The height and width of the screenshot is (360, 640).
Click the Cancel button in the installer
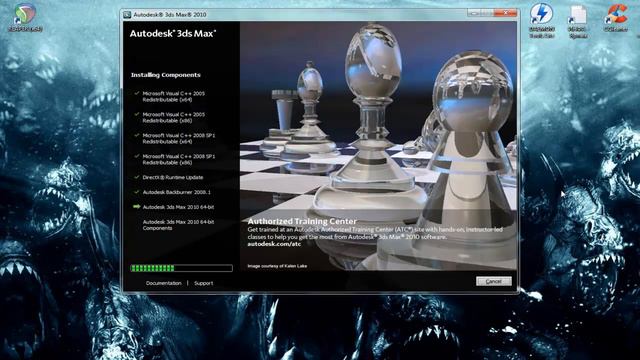pyautogui.click(x=493, y=281)
